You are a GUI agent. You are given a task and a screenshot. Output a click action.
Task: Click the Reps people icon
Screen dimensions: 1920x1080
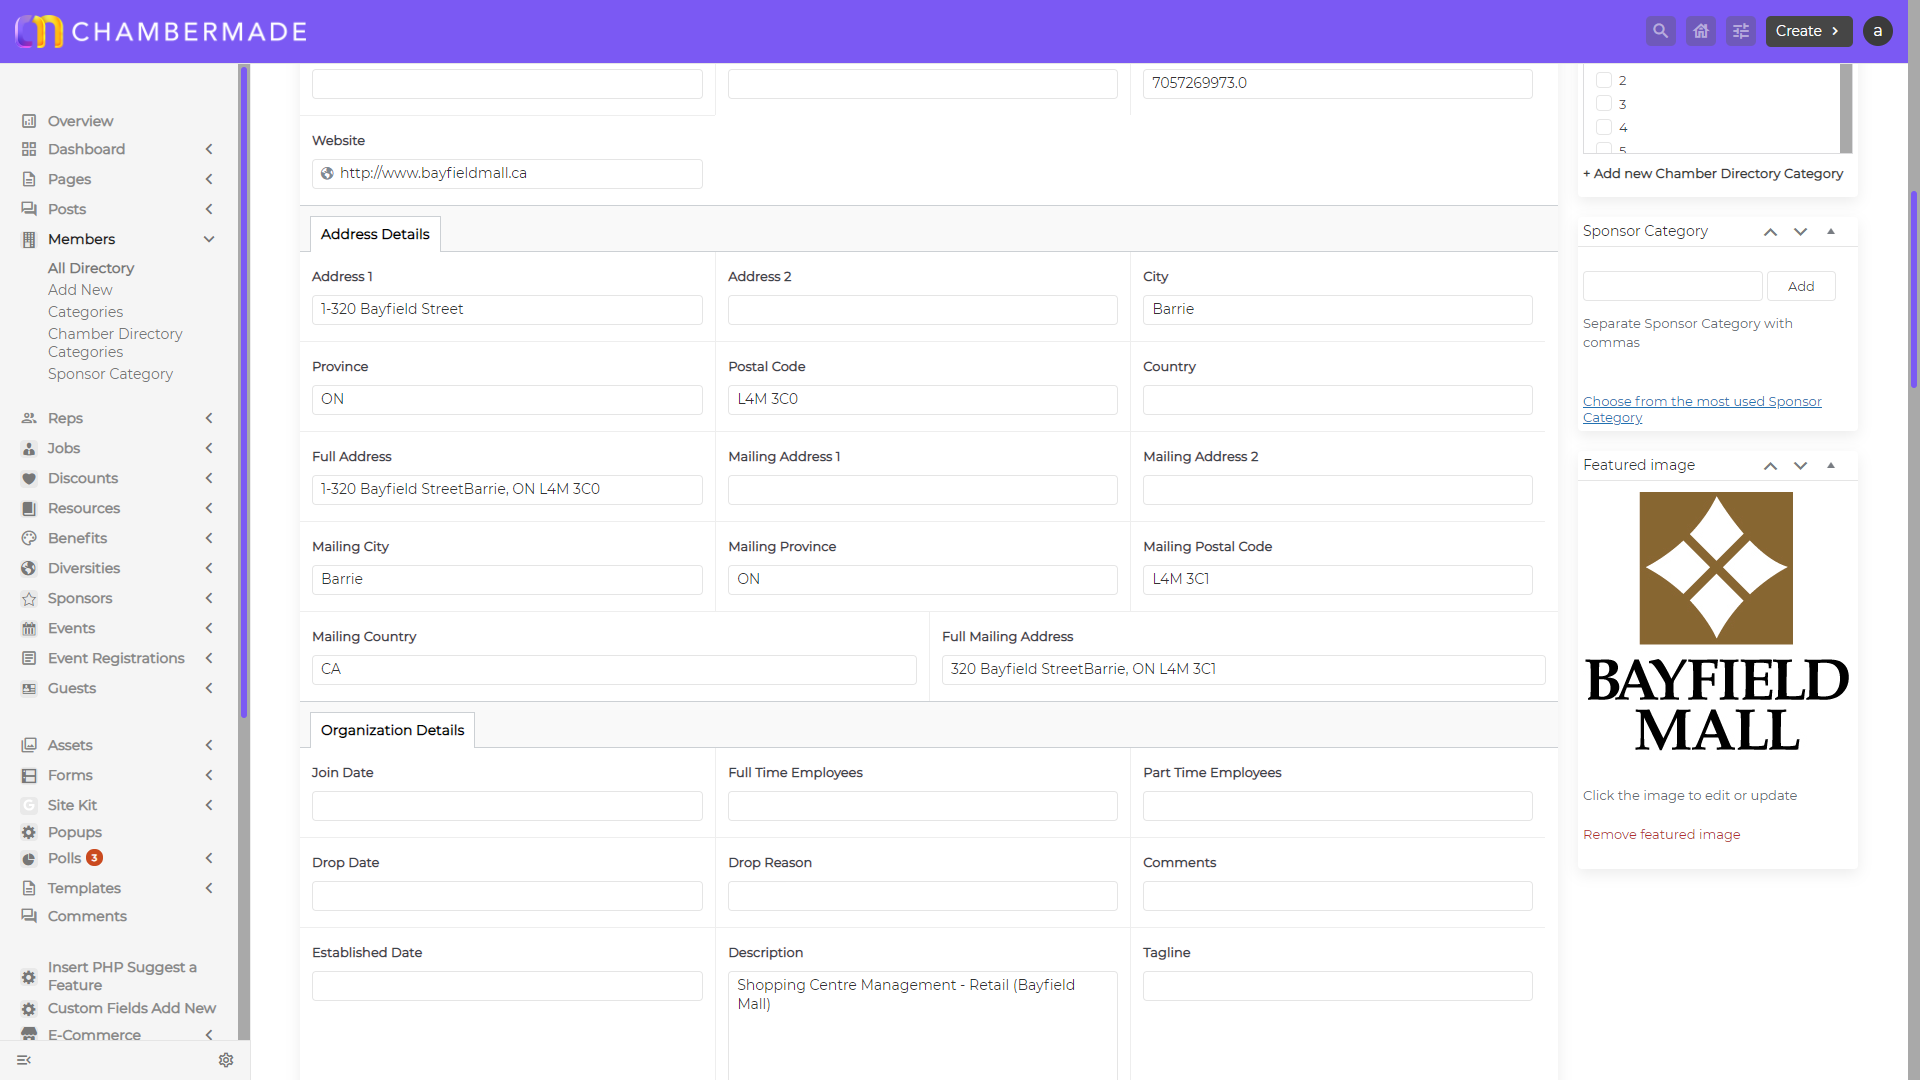[29, 418]
